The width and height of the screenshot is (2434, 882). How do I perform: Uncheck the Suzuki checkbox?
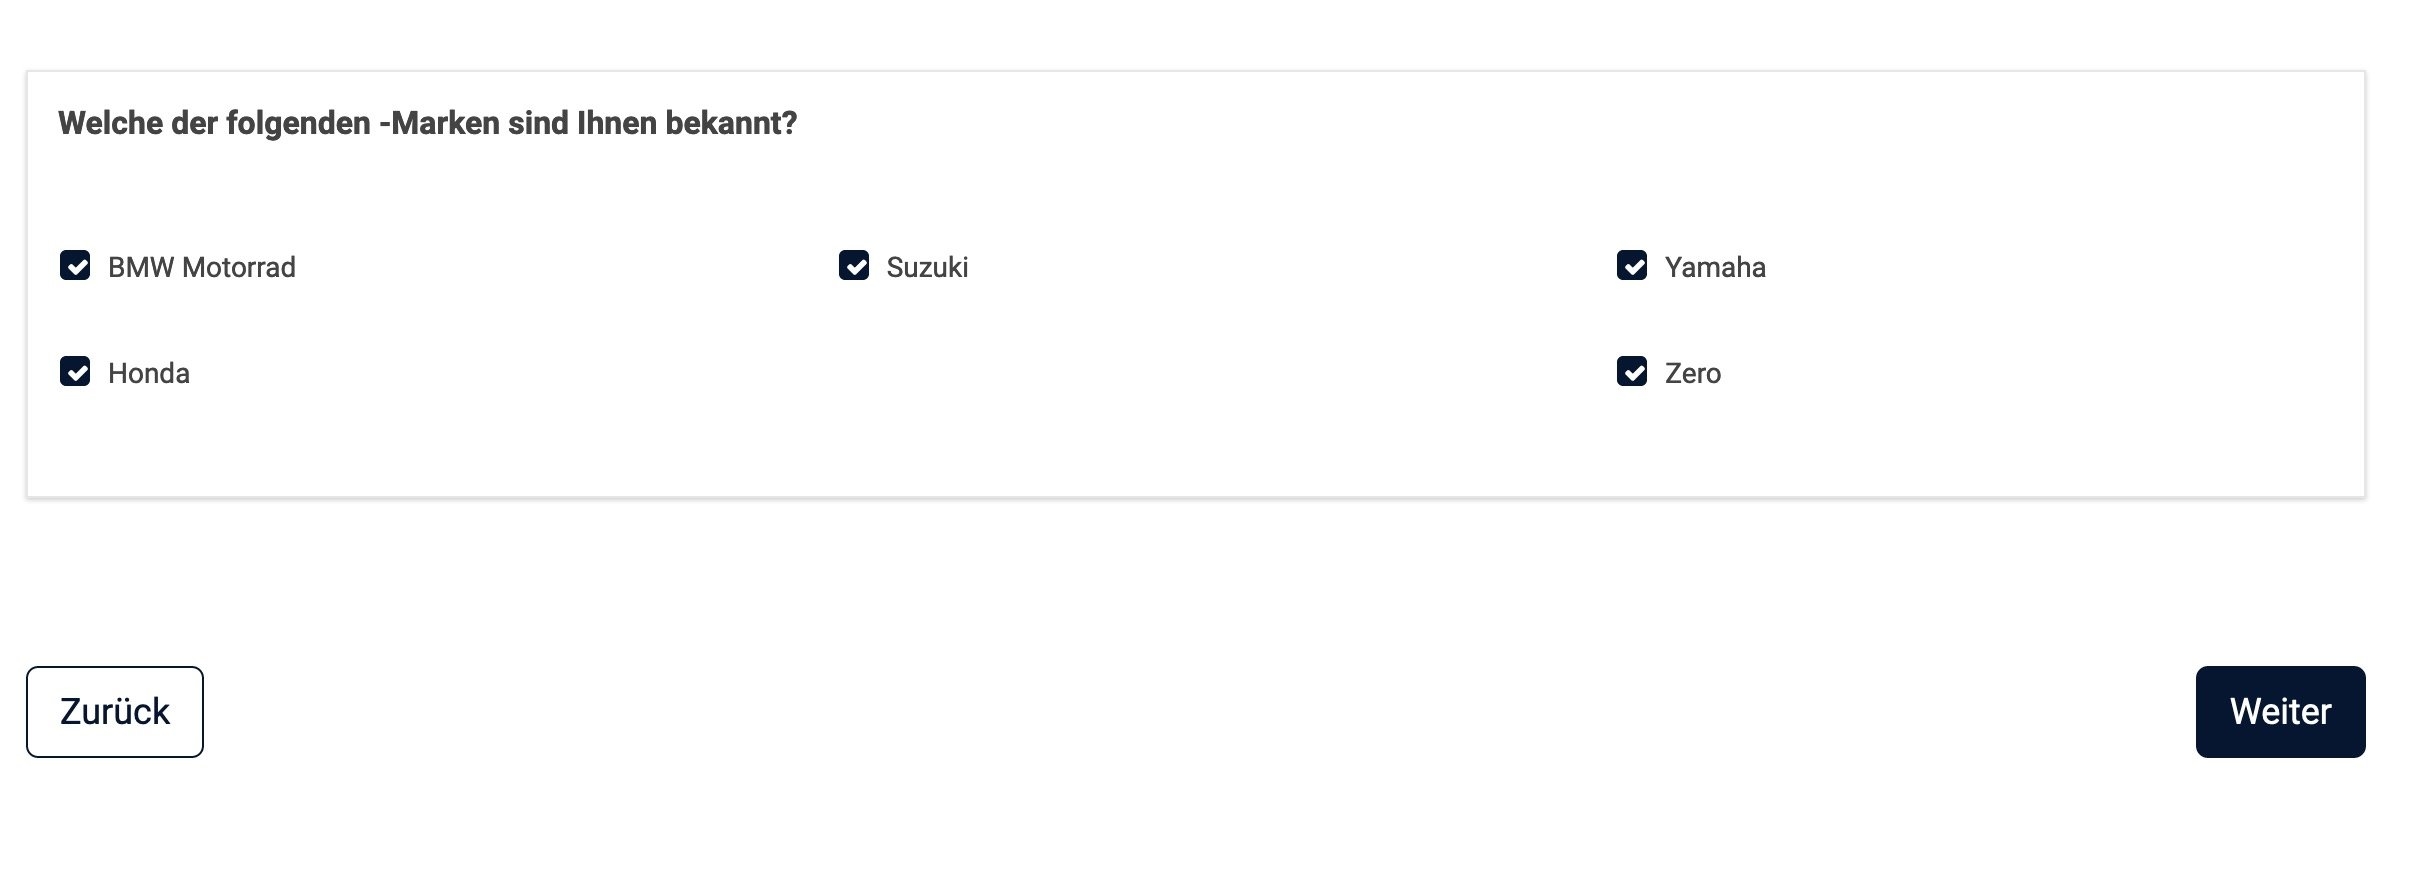click(854, 266)
